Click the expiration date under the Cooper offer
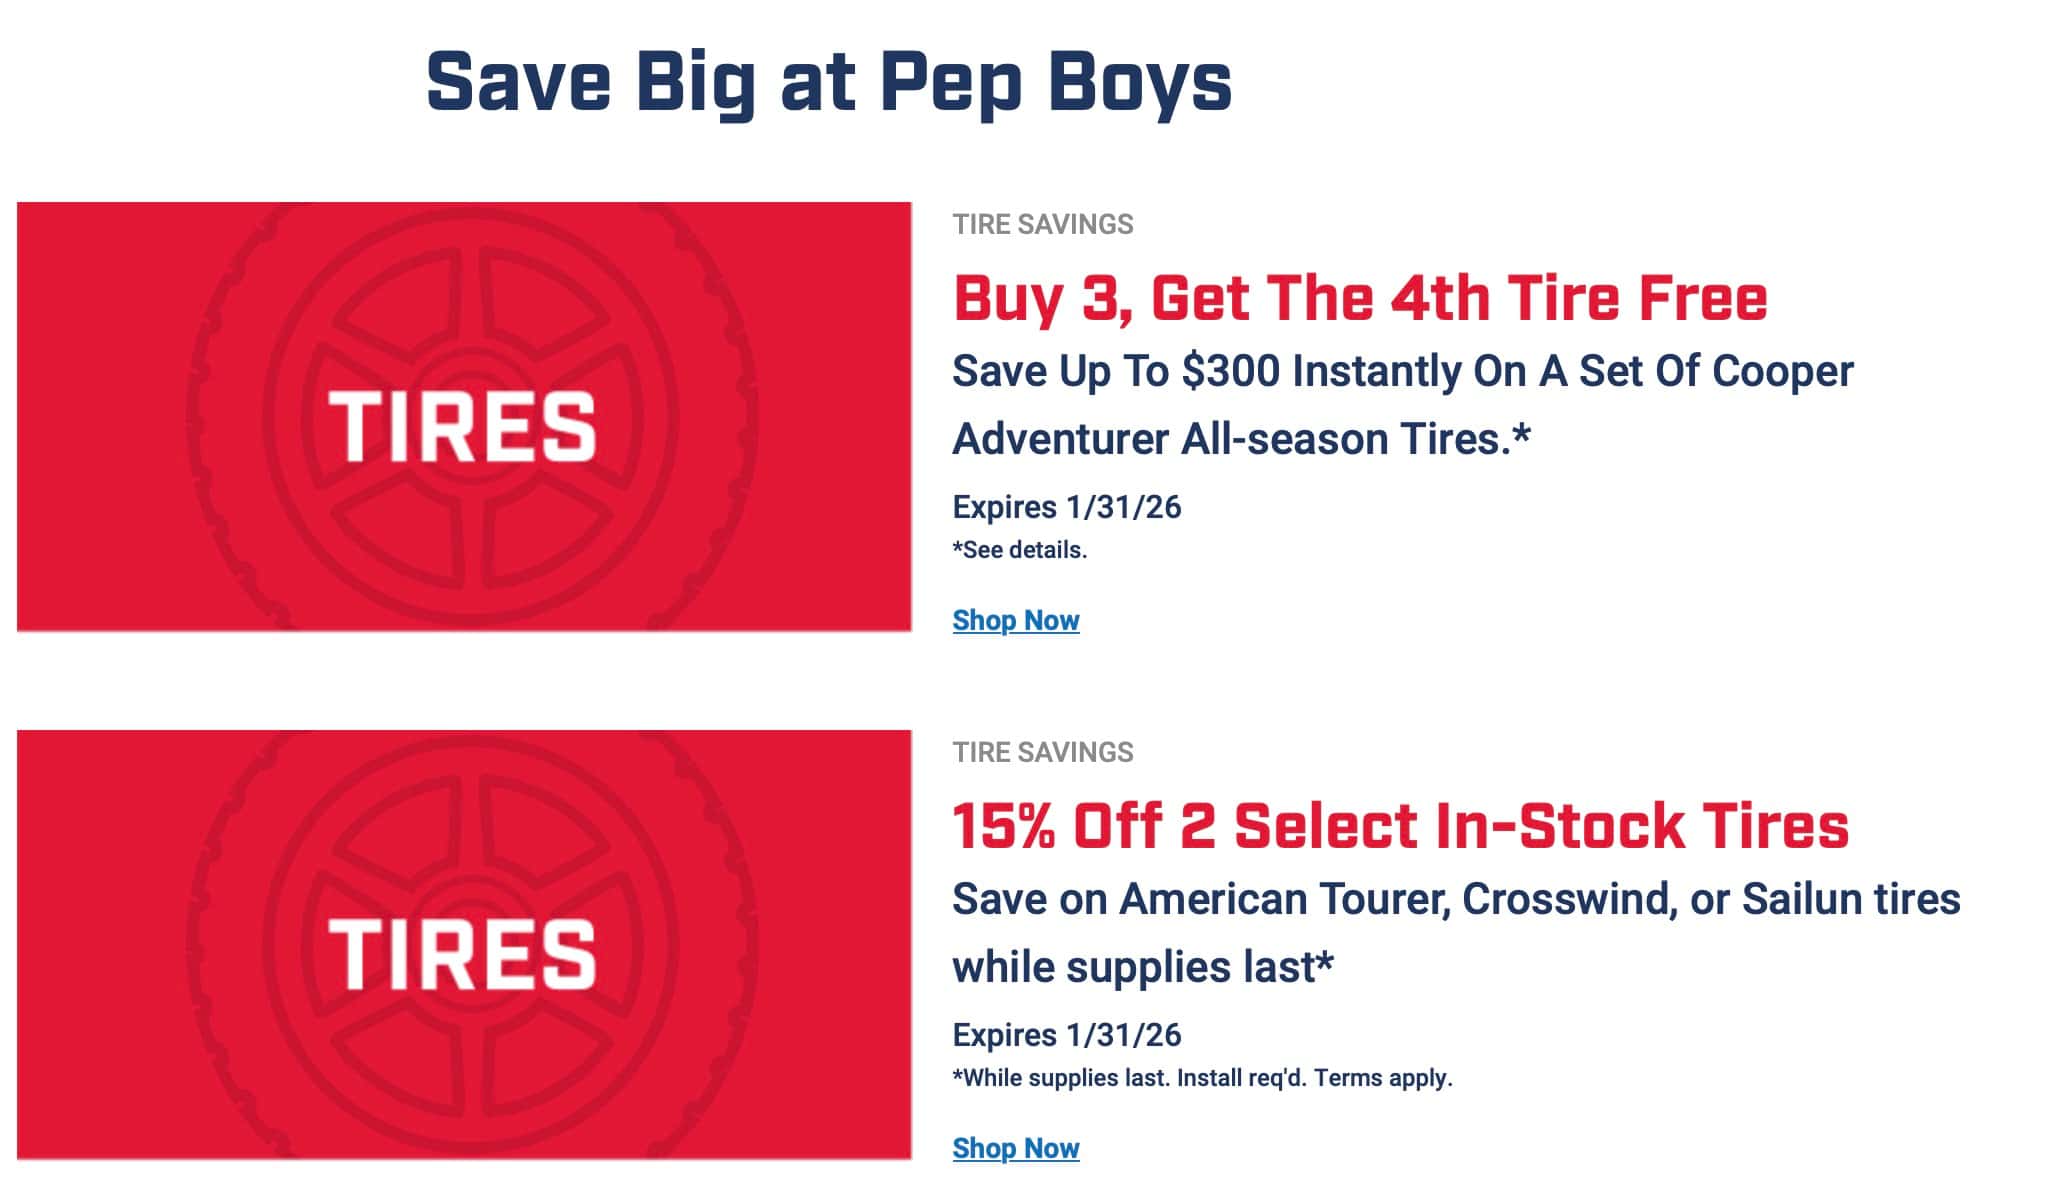 [x=1066, y=507]
